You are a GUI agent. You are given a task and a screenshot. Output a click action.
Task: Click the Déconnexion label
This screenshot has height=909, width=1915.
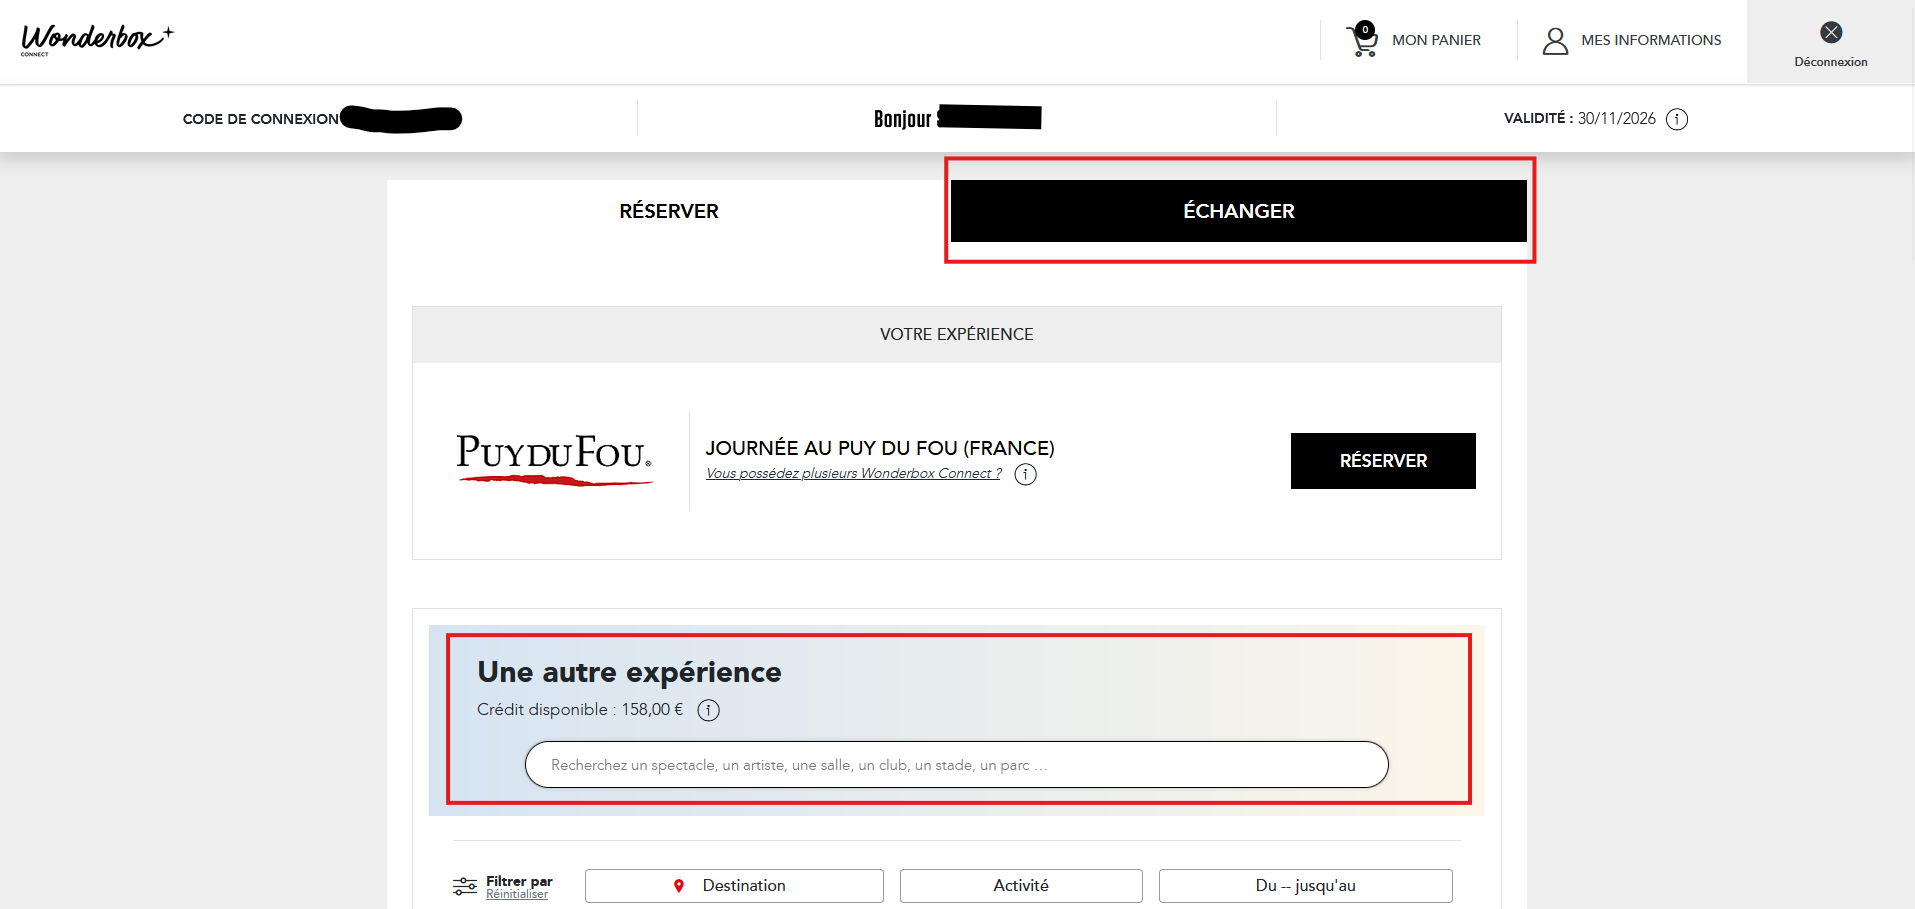(x=1831, y=62)
